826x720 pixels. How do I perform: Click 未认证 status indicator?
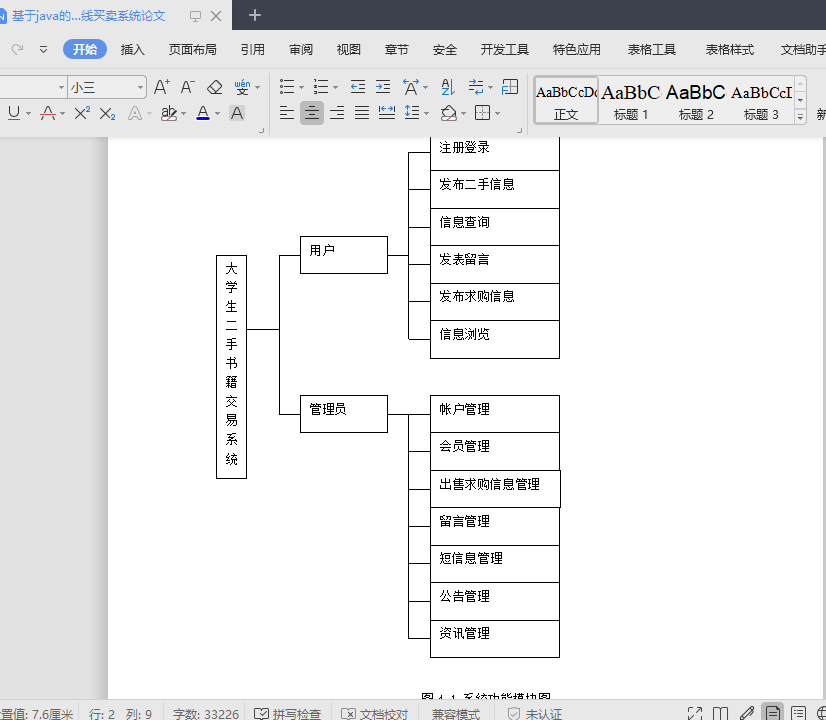coord(535,714)
